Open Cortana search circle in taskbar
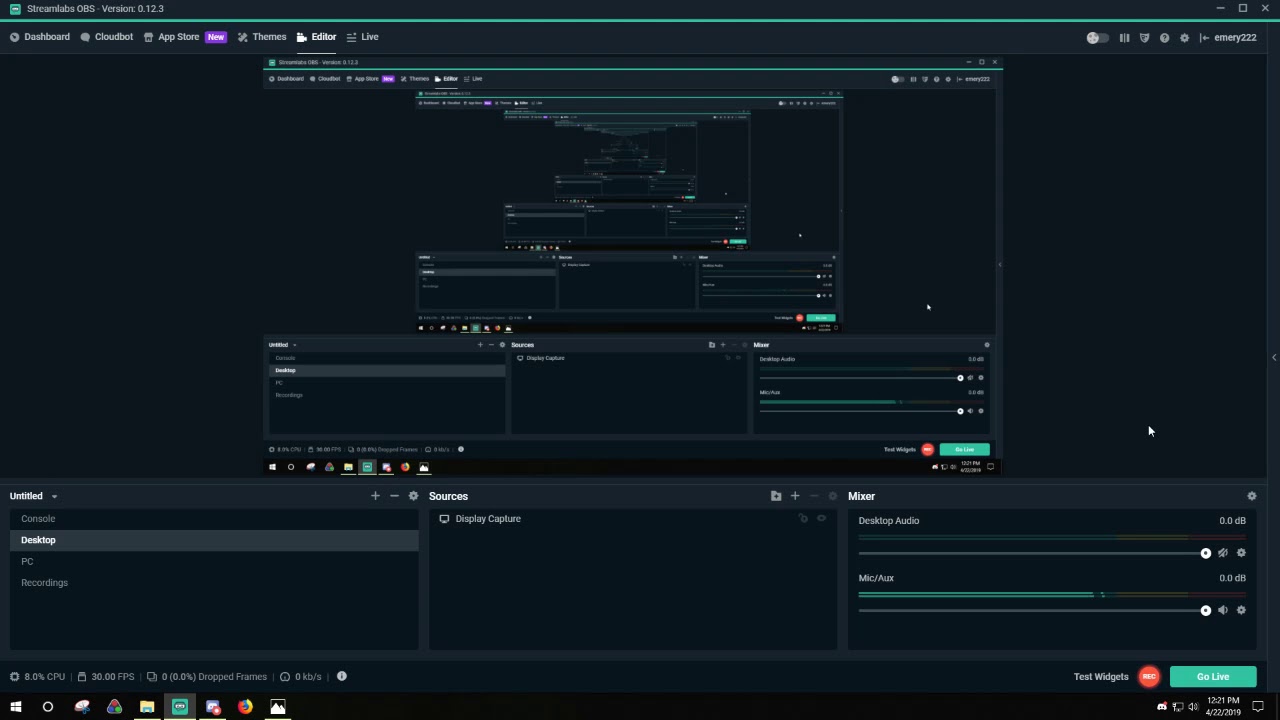Screen dimensions: 1280x720 click(47, 707)
